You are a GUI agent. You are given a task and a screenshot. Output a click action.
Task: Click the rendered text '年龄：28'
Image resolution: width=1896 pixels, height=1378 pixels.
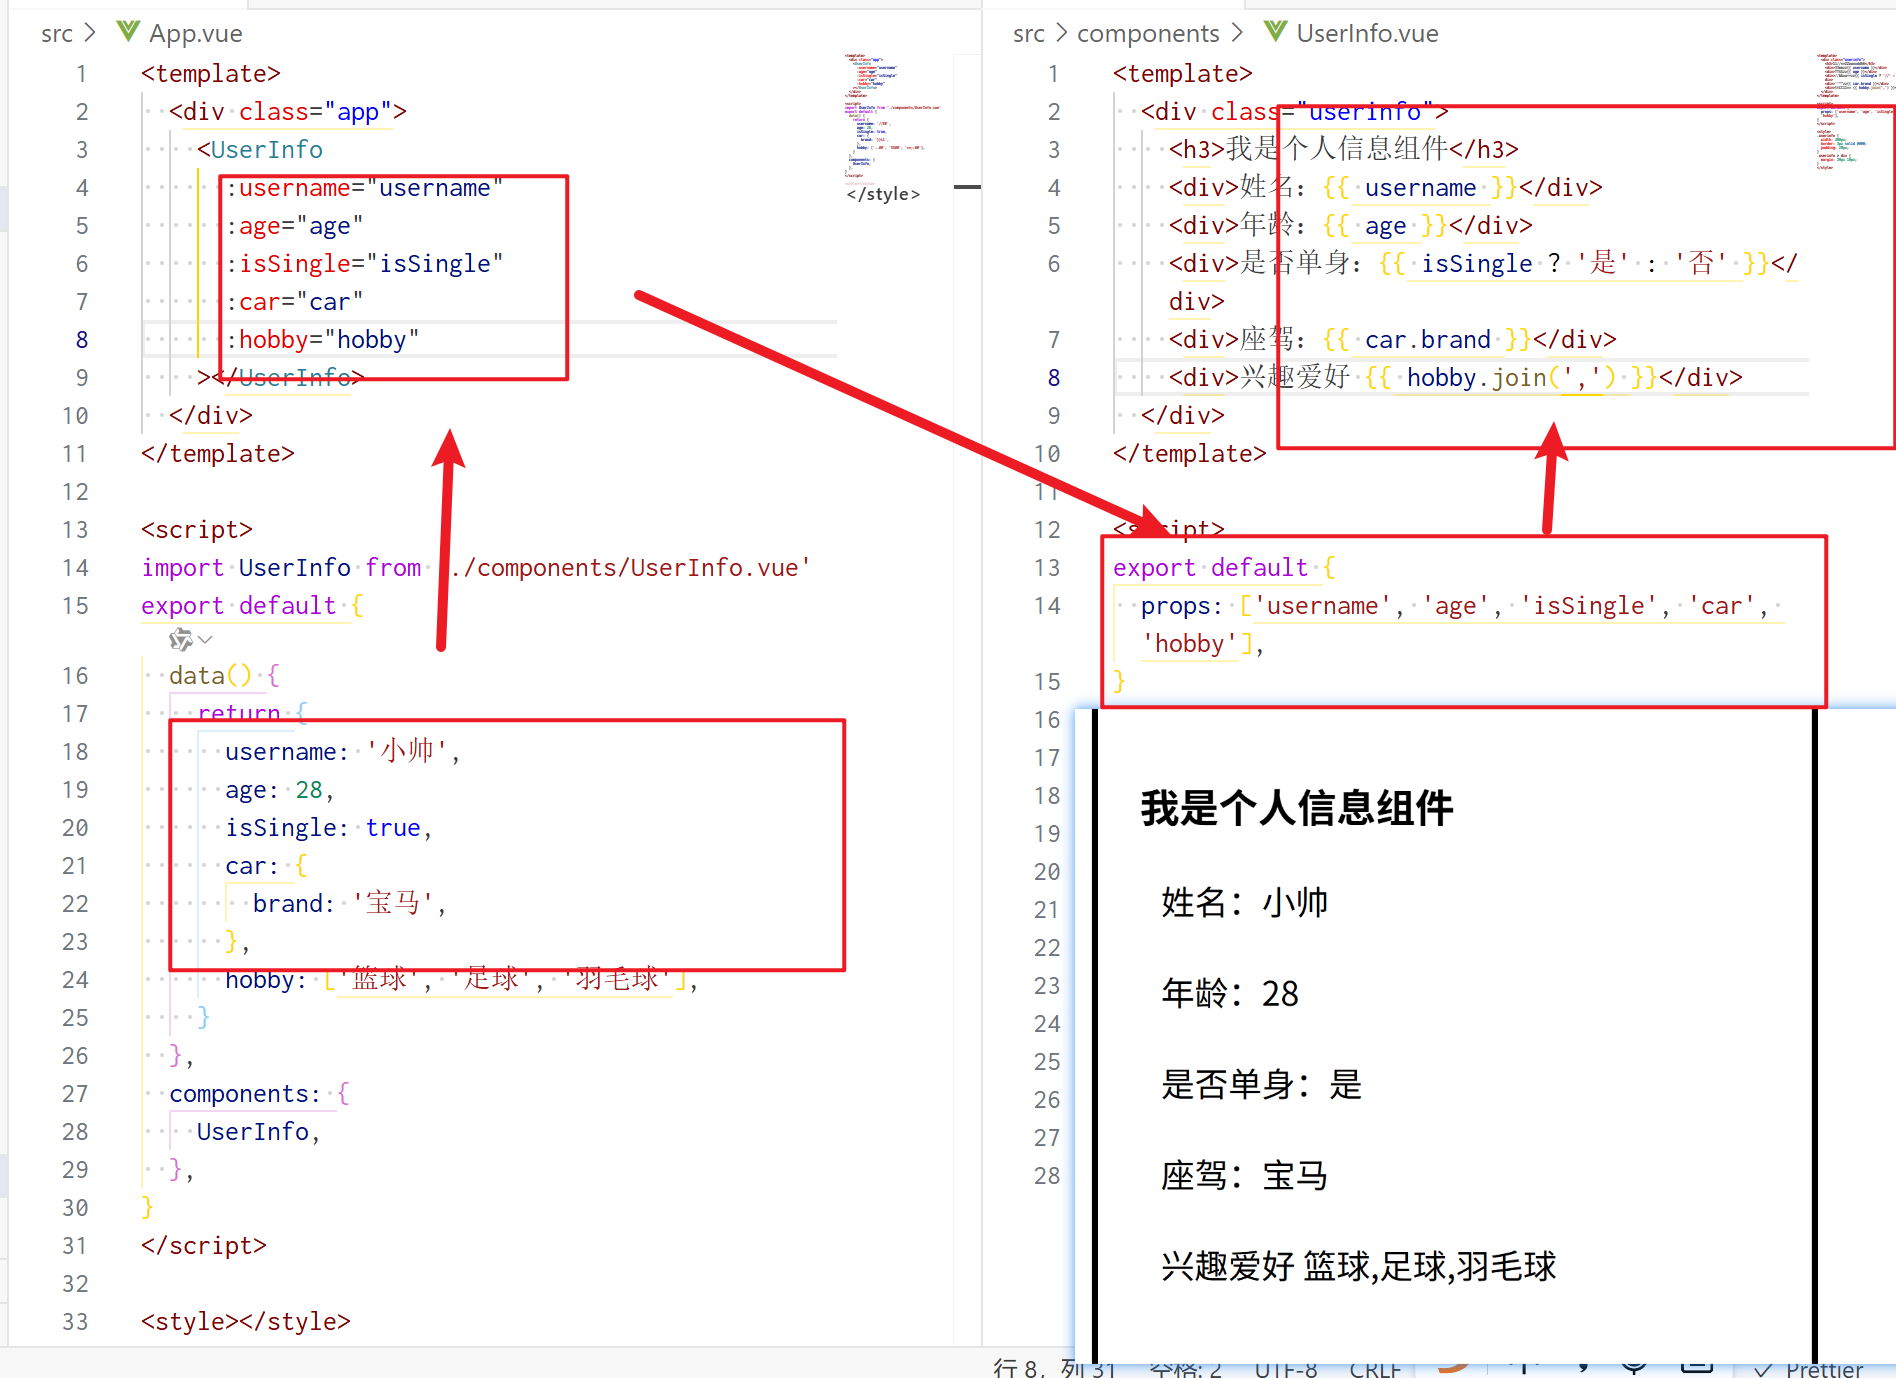click(1230, 993)
